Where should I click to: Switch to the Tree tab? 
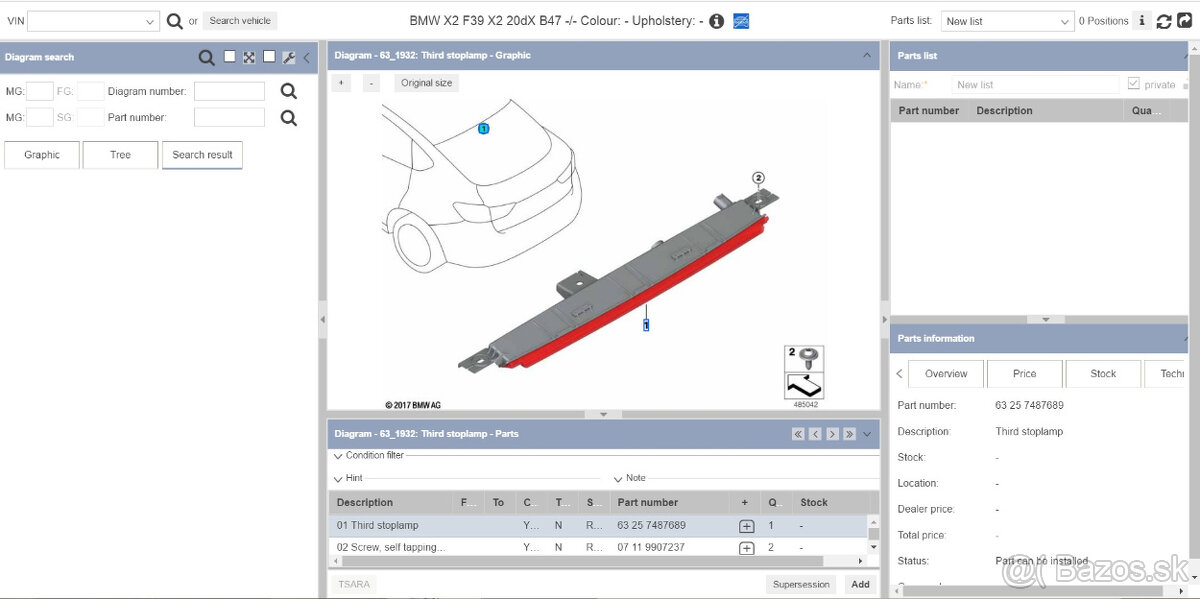tap(120, 155)
